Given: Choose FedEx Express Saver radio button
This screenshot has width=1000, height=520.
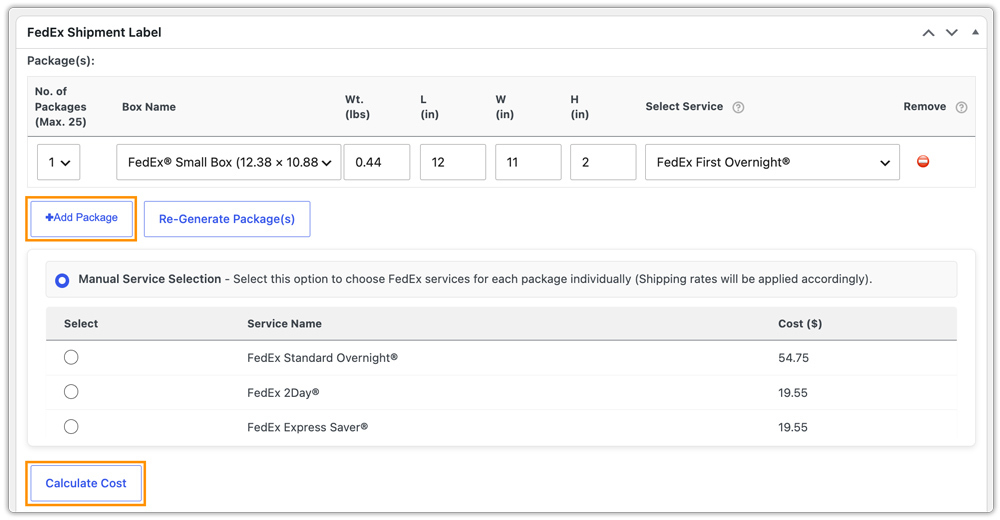Looking at the screenshot, I should pyautogui.click(x=71, y=426).
